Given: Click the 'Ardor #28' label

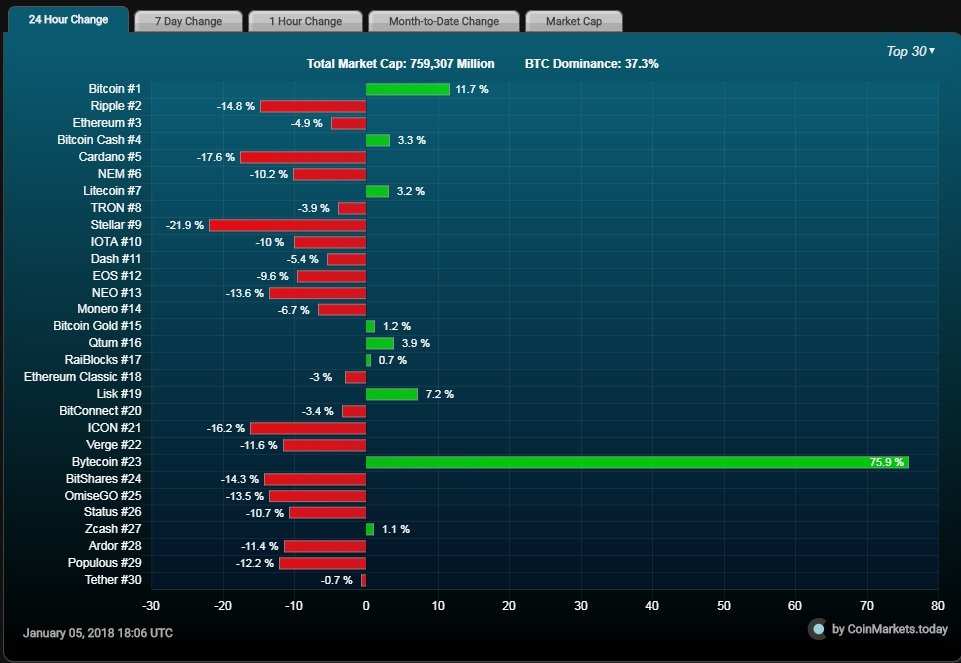Looking at the screenshot, I should [115, 545].
